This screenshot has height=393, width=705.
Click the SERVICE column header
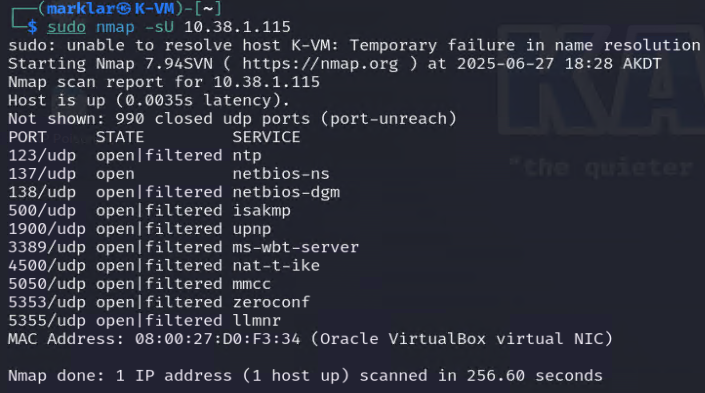pos(266,137)
